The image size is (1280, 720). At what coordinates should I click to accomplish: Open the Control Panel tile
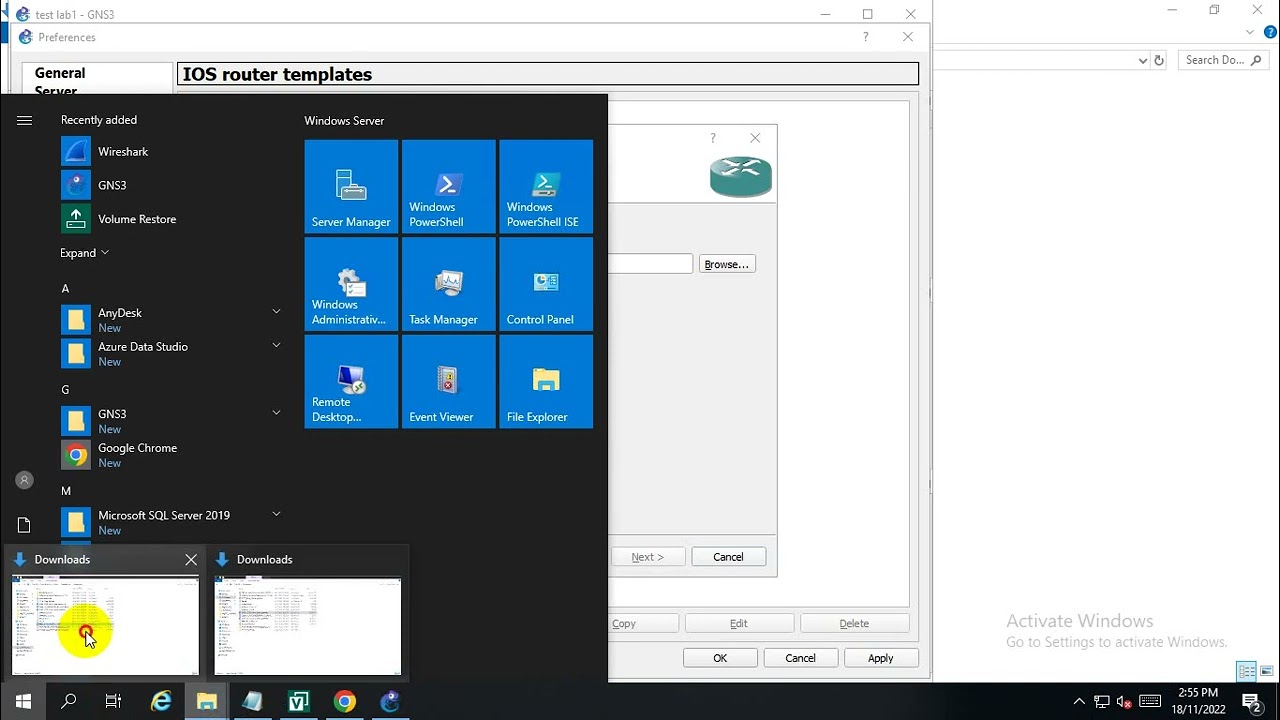(546, 284)
